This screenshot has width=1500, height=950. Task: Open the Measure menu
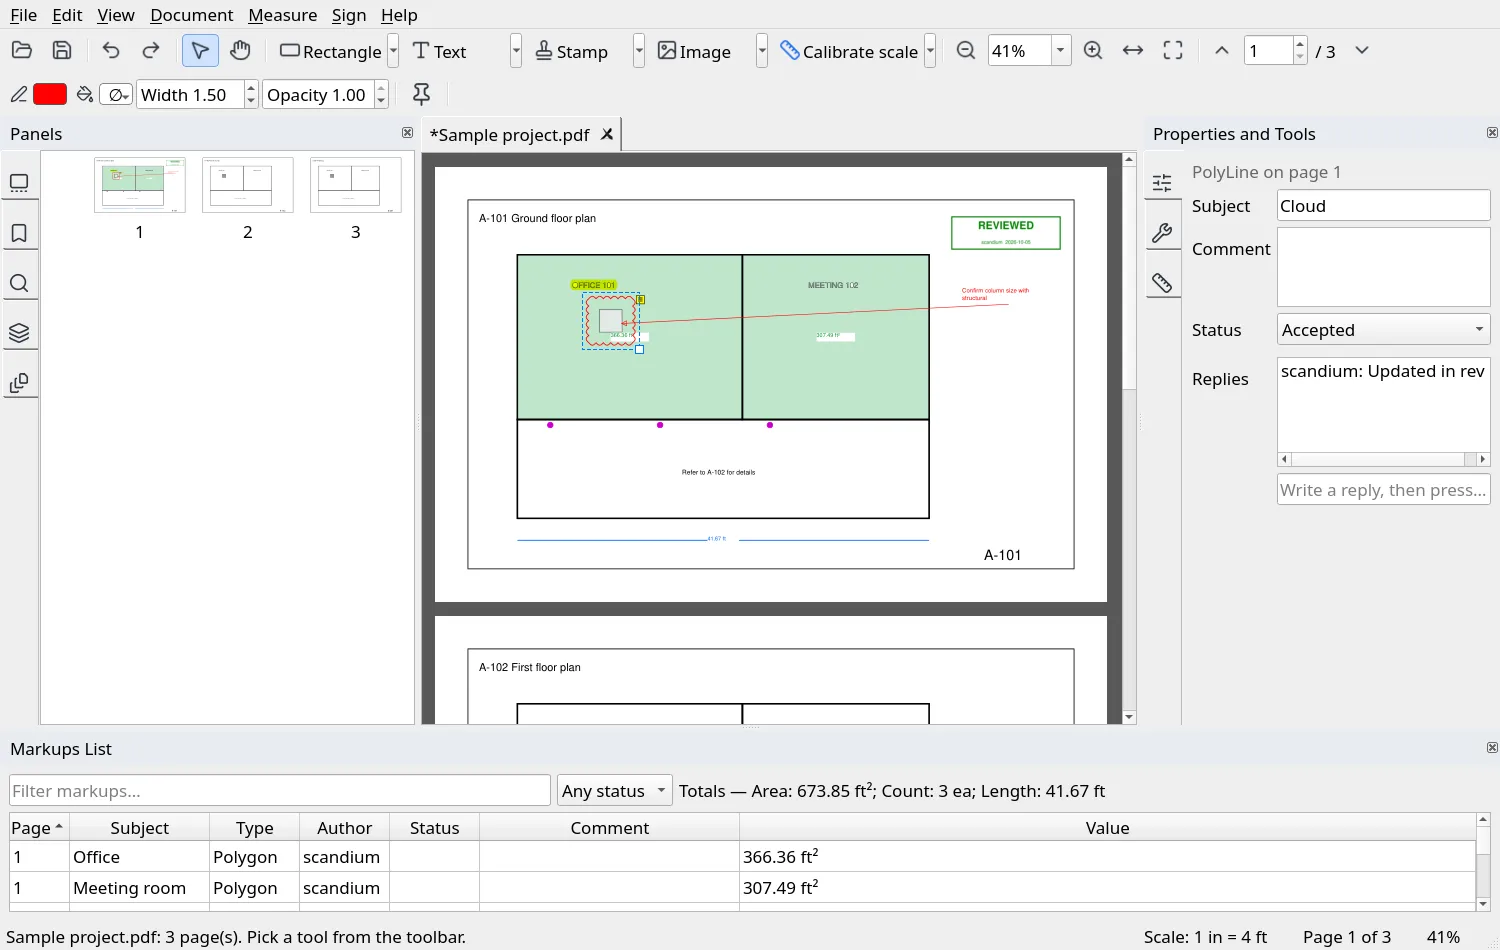(283, 15)
